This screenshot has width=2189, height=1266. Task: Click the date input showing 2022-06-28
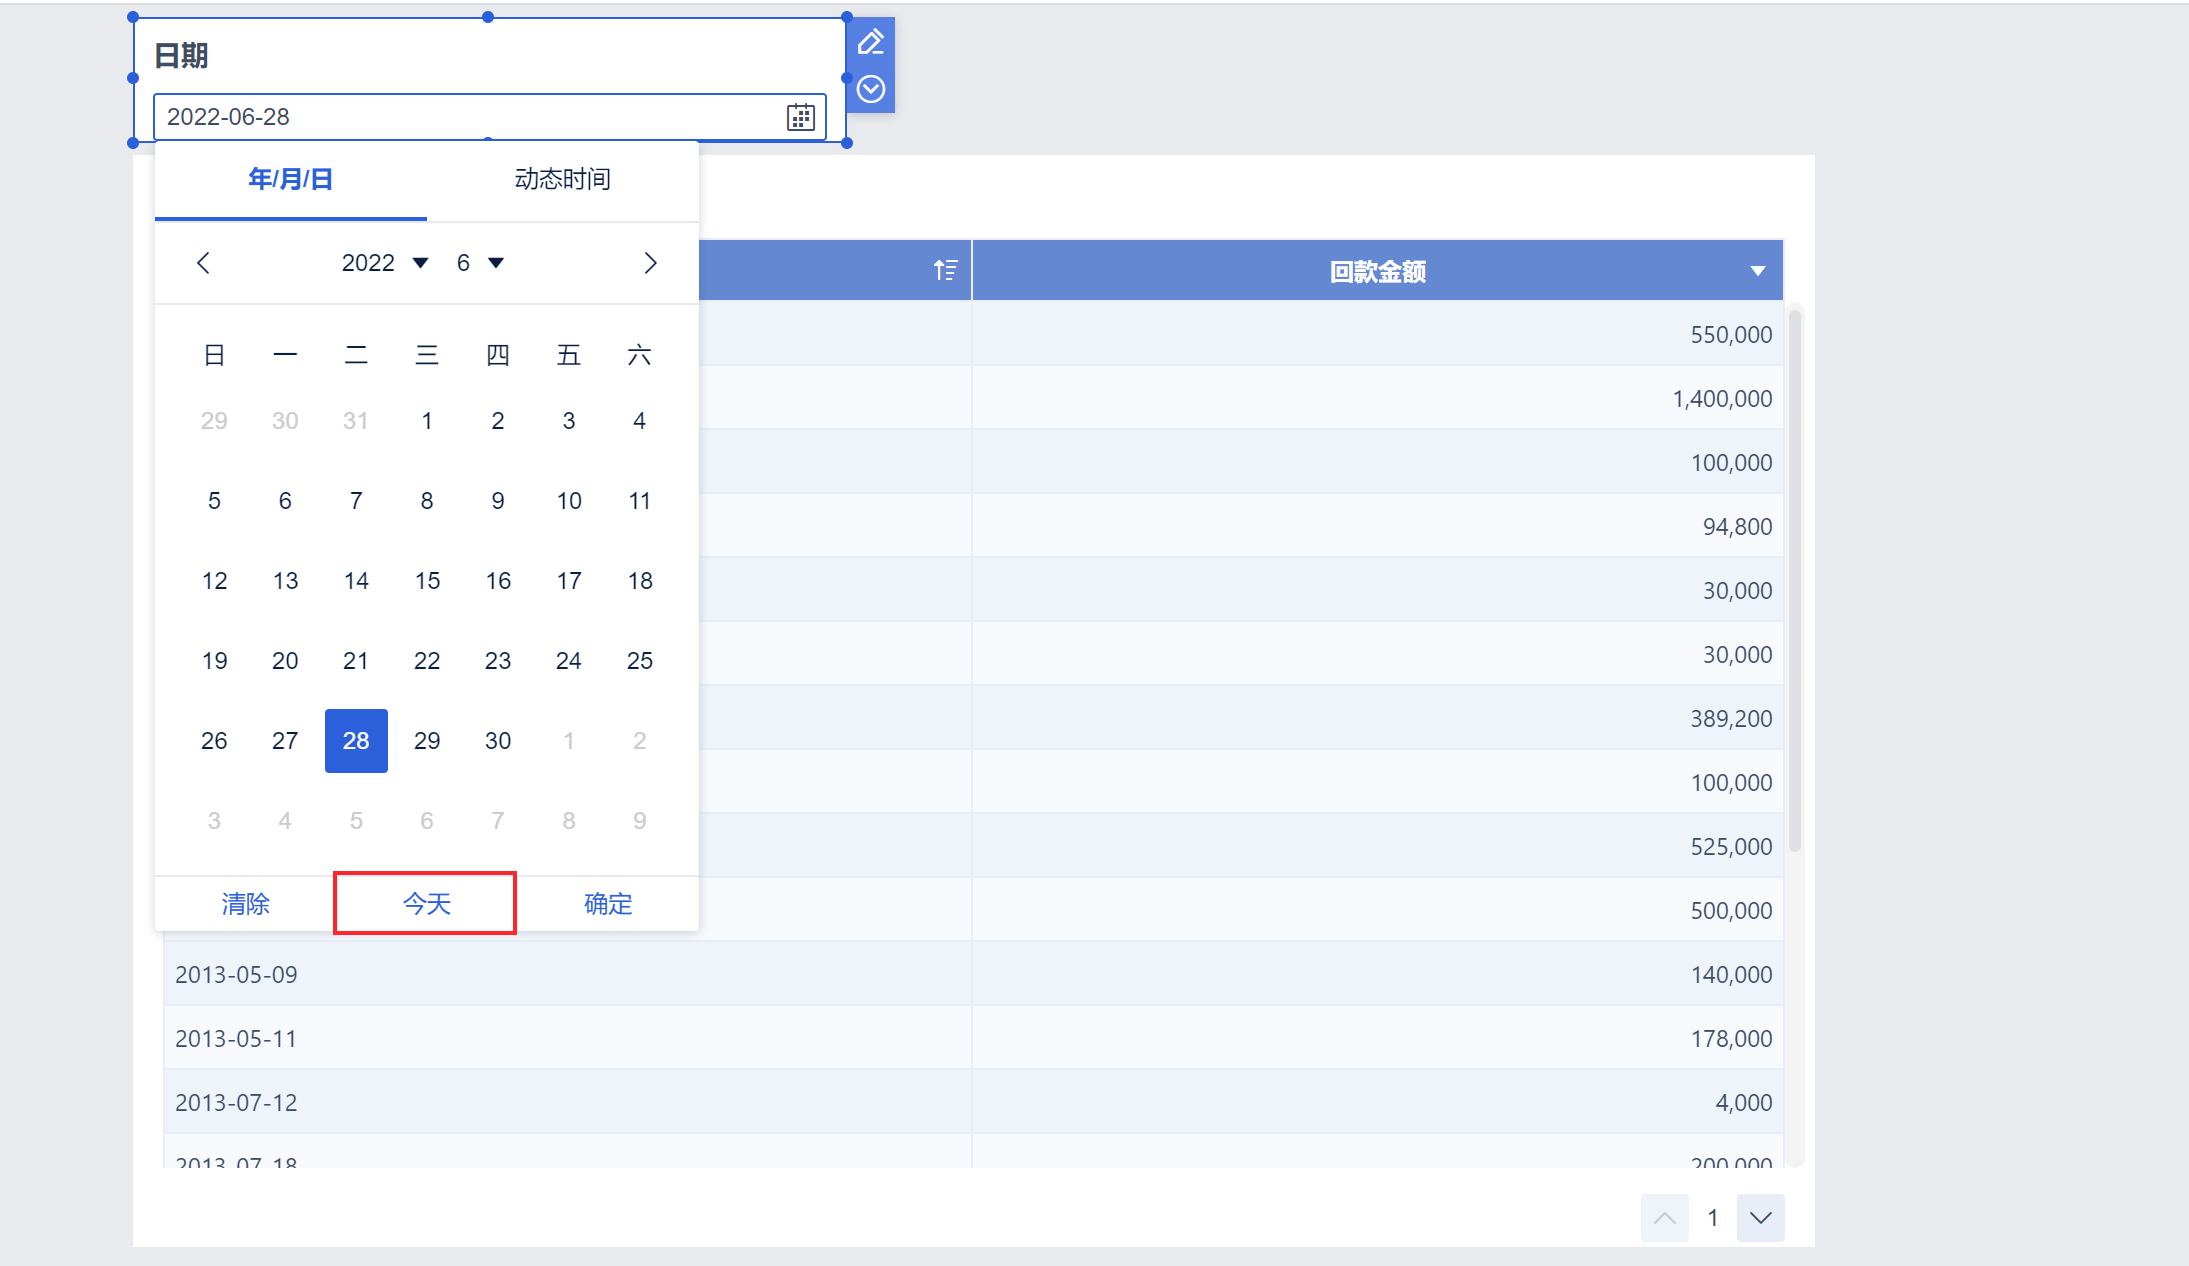(x=490, y=117)
